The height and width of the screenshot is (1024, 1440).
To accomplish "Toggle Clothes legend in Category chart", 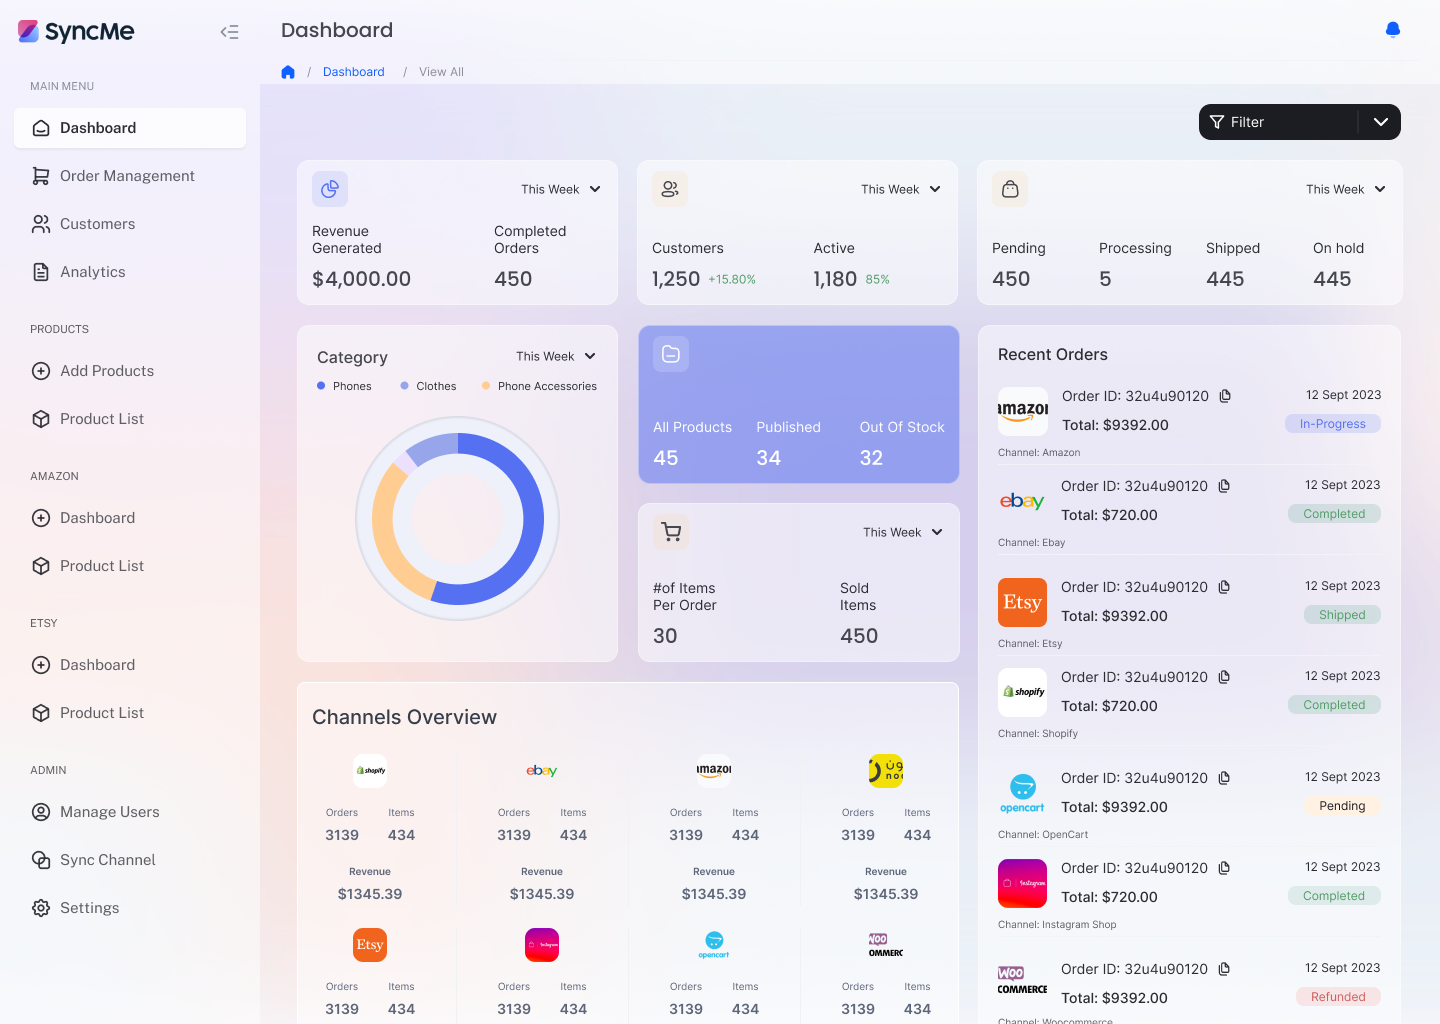I will 428,386.
